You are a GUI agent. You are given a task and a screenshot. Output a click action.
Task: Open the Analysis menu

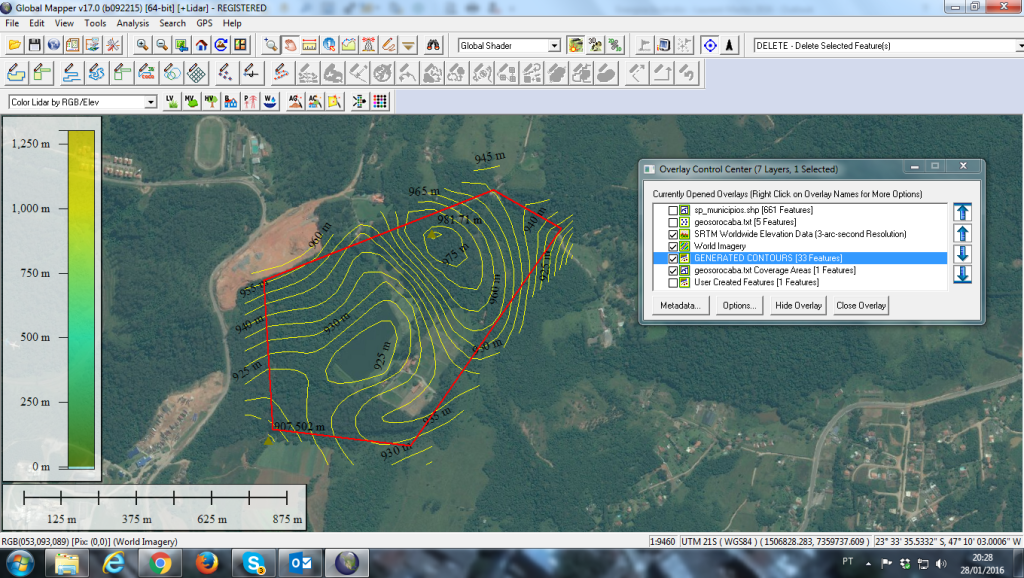tap(132, 22)
